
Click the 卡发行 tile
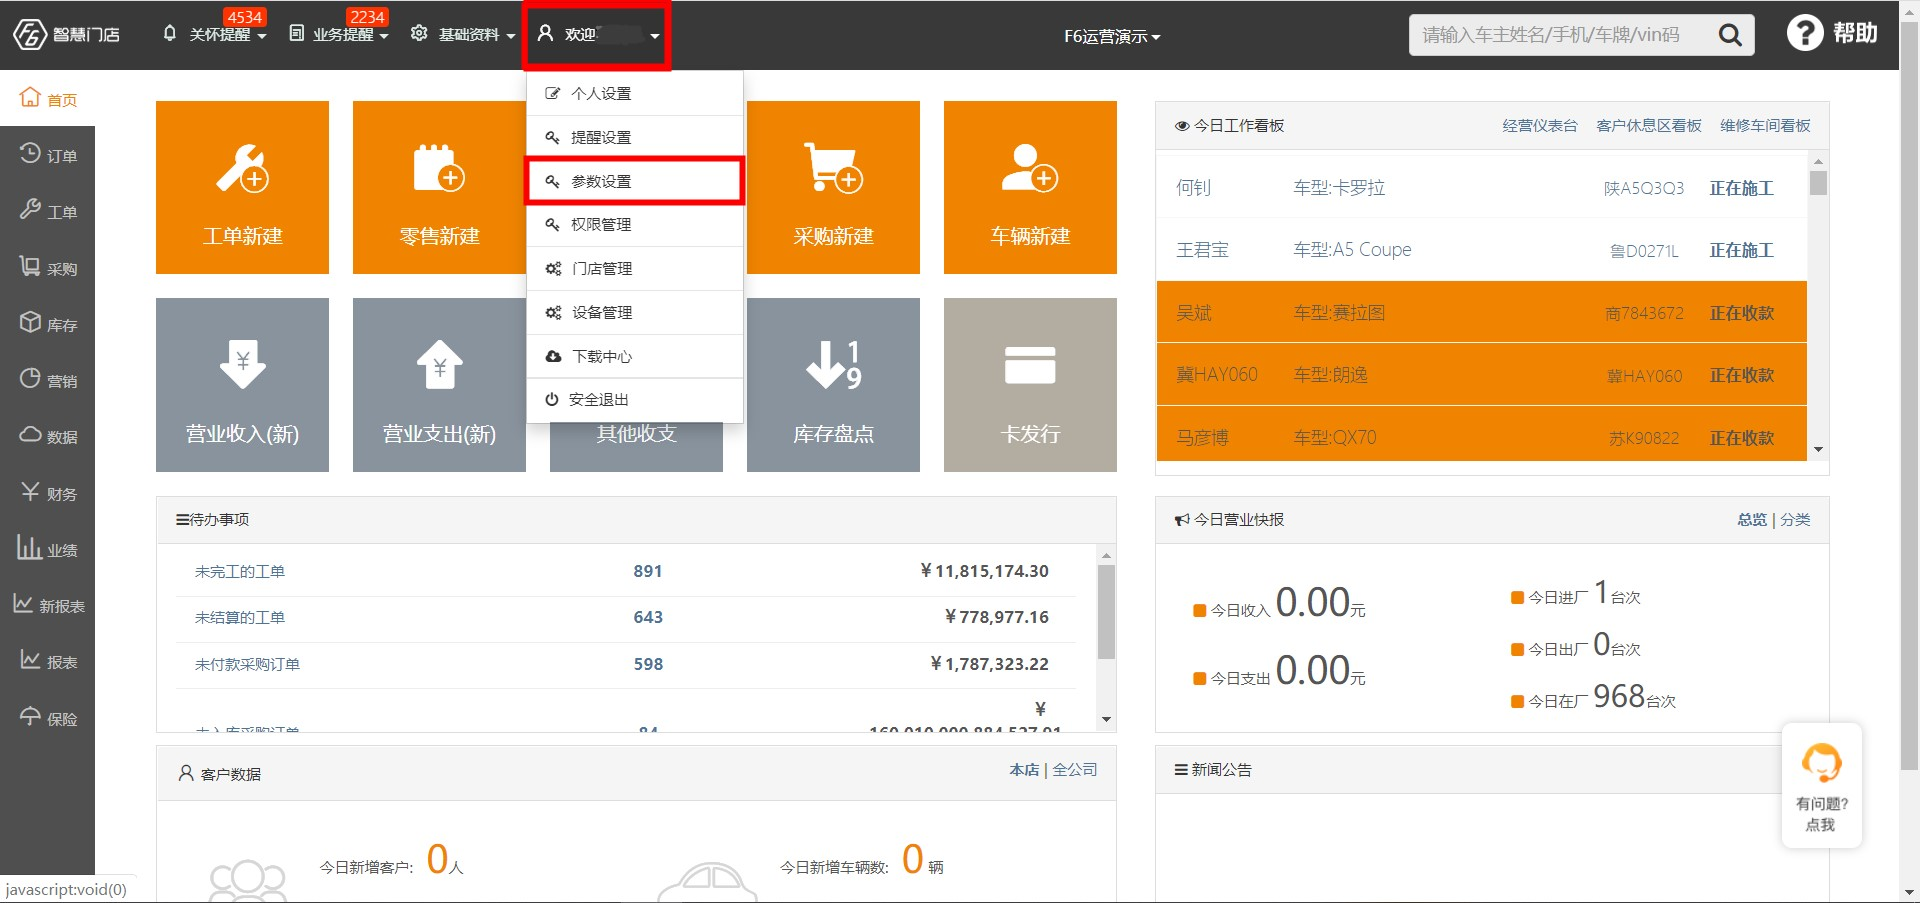[x=1030, y=385]
